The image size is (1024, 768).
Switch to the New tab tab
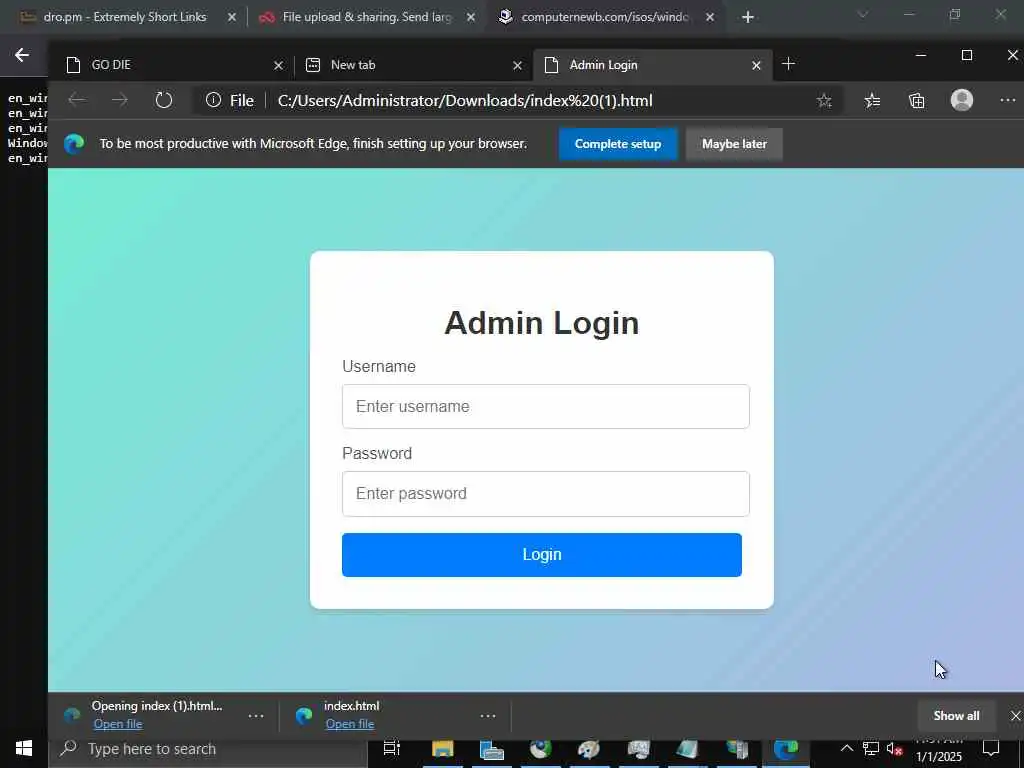pos(413,65)
